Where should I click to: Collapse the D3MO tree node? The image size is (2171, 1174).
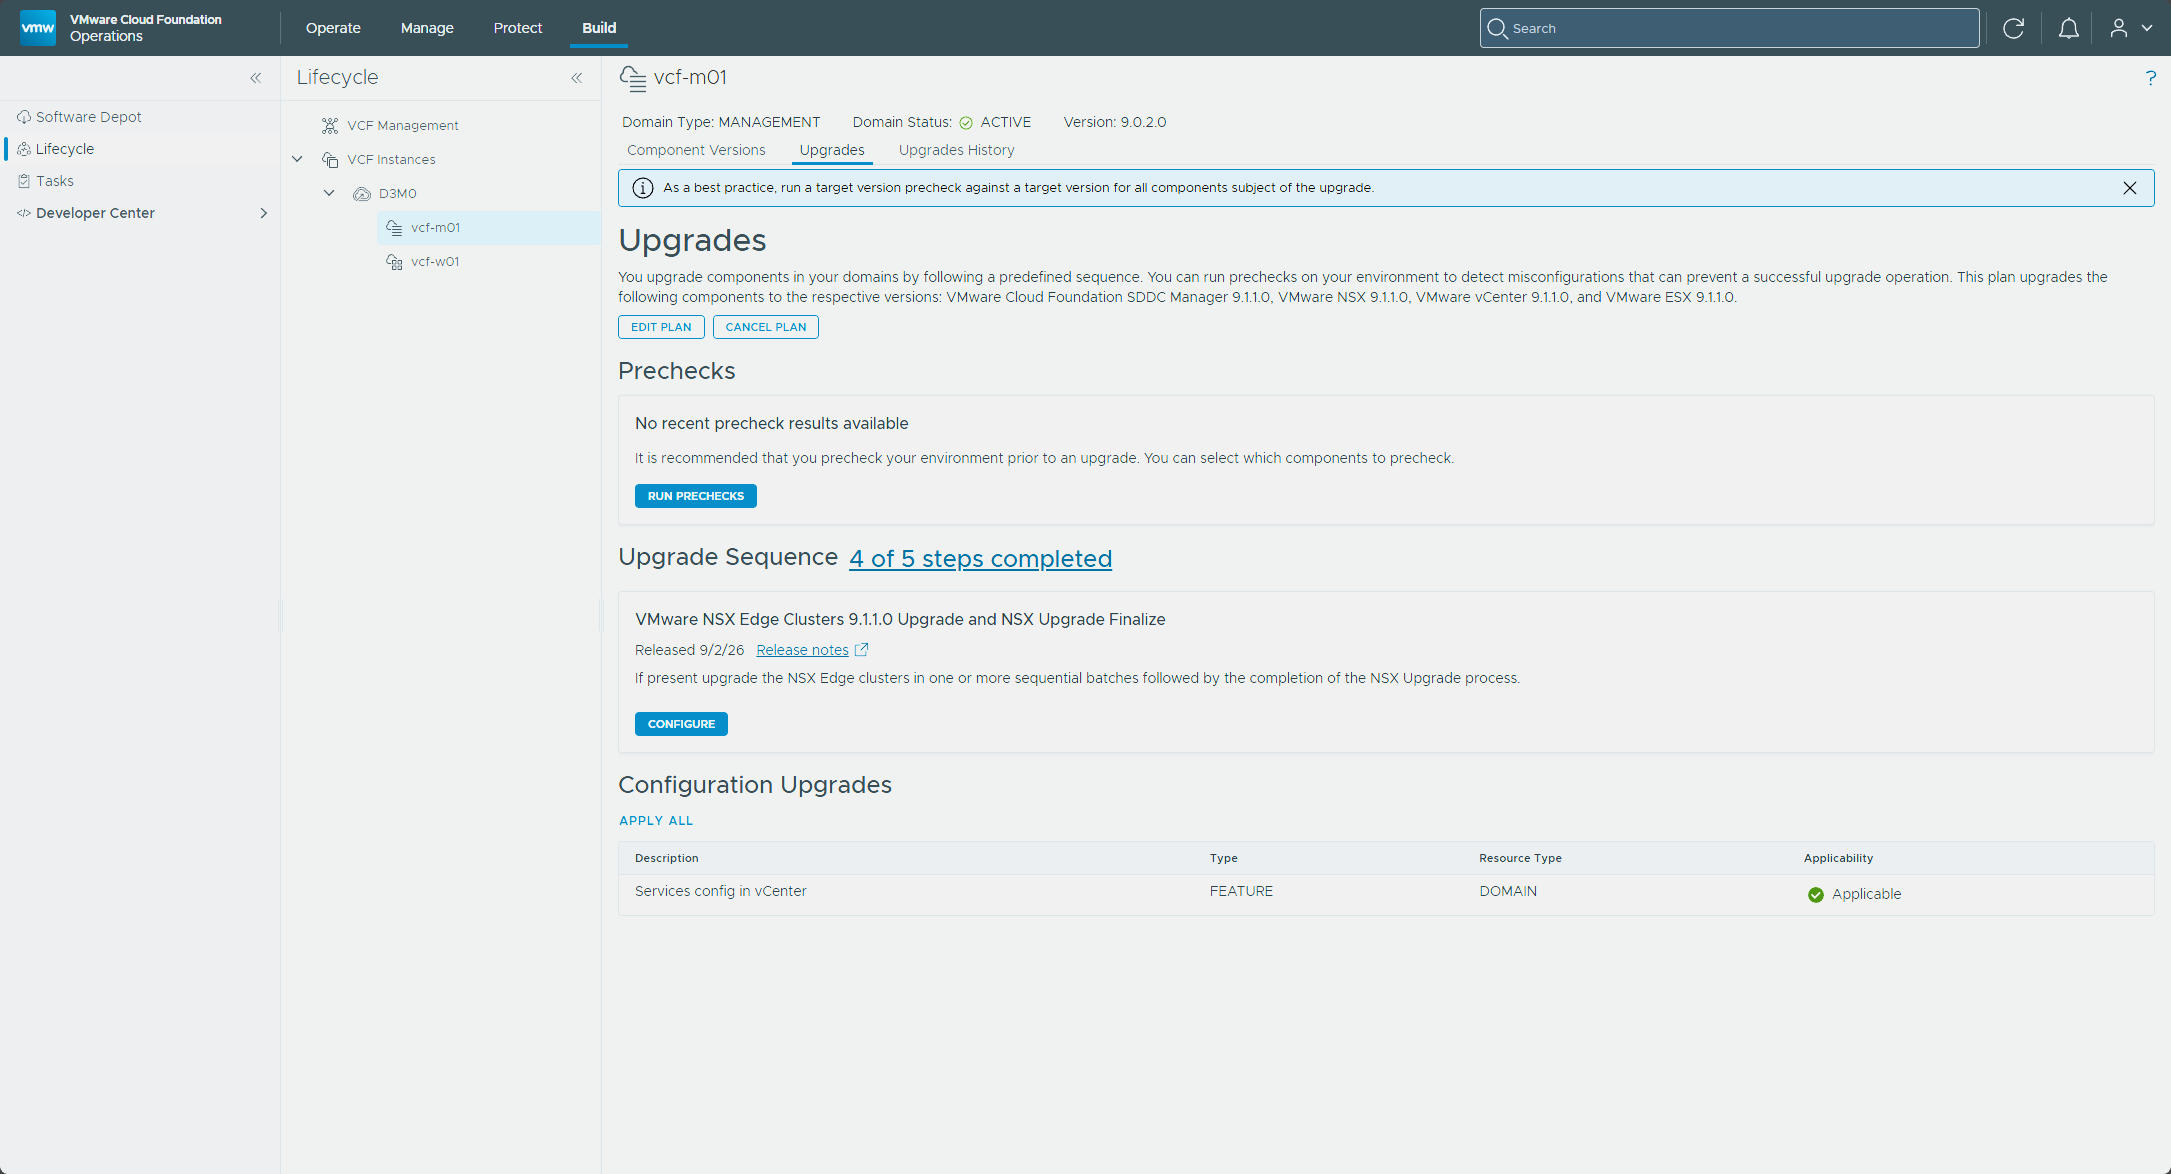(329, 194)
